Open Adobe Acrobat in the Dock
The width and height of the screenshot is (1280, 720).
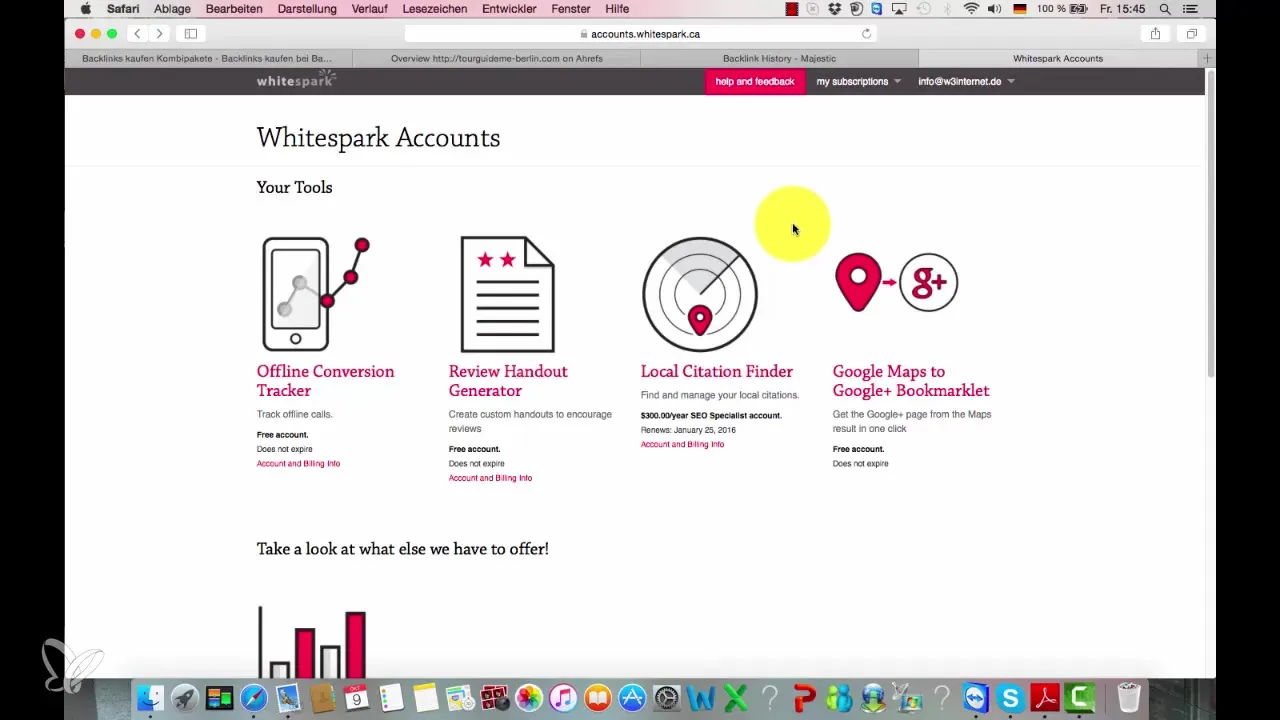coord(1046,698)
